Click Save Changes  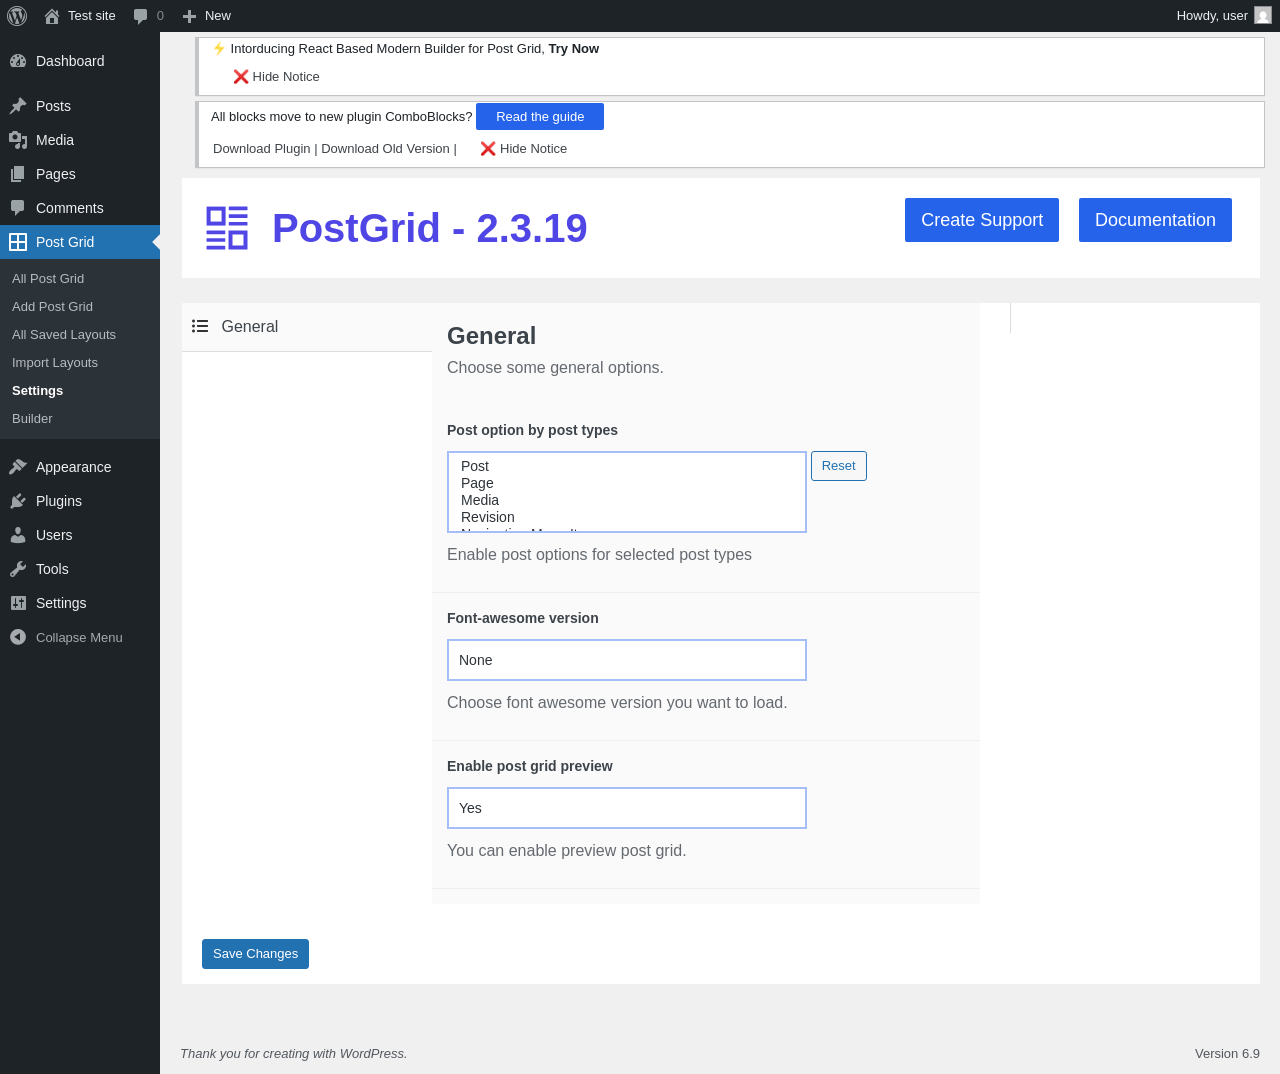255,954
